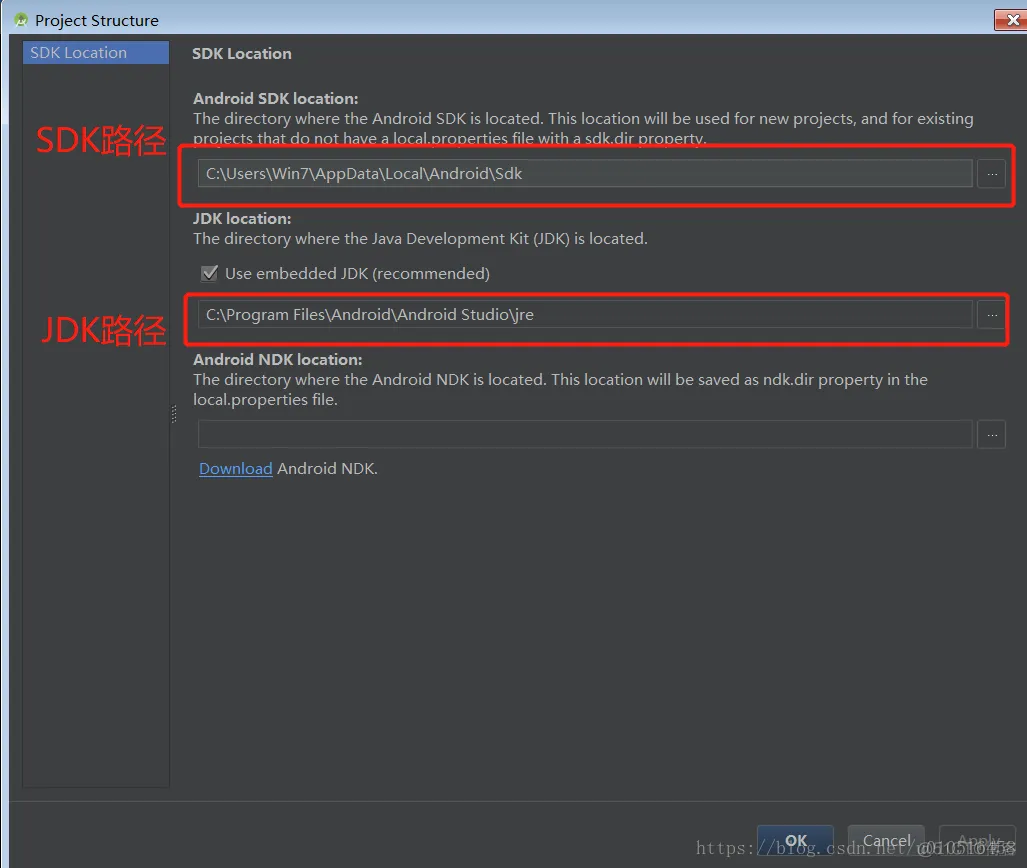Browse for the Android SDK location folder

click(x=992, y=174)
